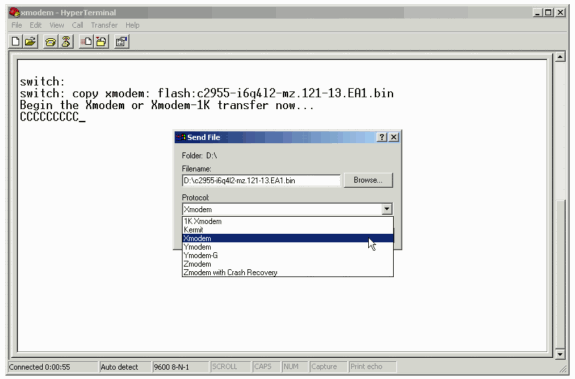
Task: Click the Browse... button
Action: coord(368,180)
